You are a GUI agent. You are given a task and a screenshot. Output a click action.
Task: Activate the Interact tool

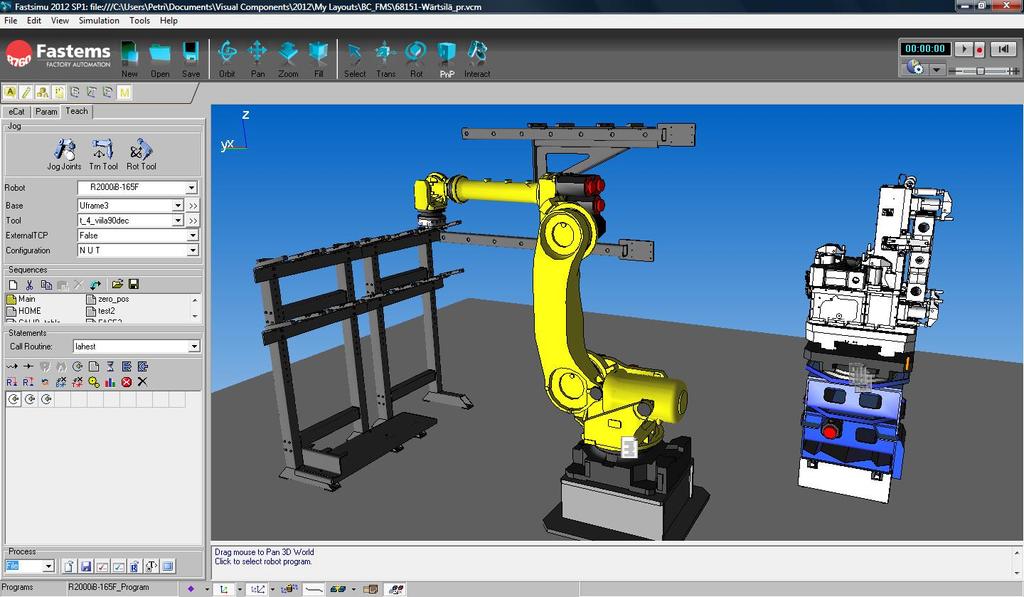click(x=477, y=58)
